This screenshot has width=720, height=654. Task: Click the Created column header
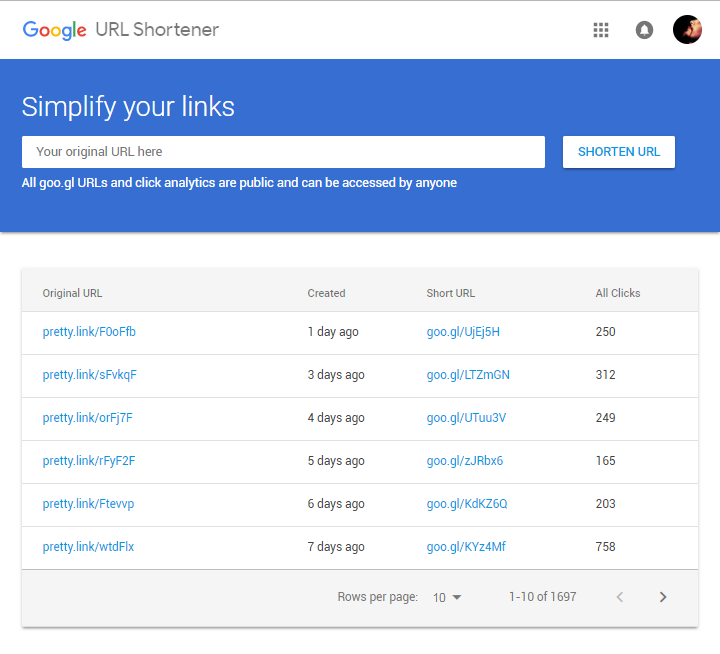click(326, 293)
